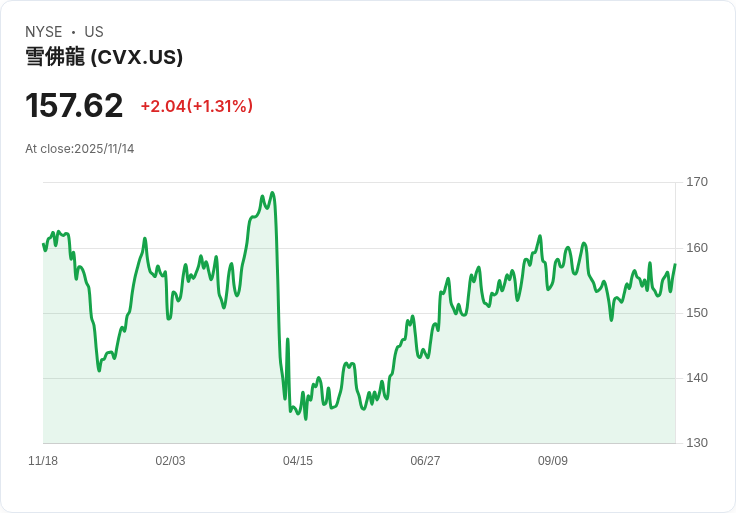
Task: Click the At close:2025/11/14 timestamp
Action: (80, 149)
